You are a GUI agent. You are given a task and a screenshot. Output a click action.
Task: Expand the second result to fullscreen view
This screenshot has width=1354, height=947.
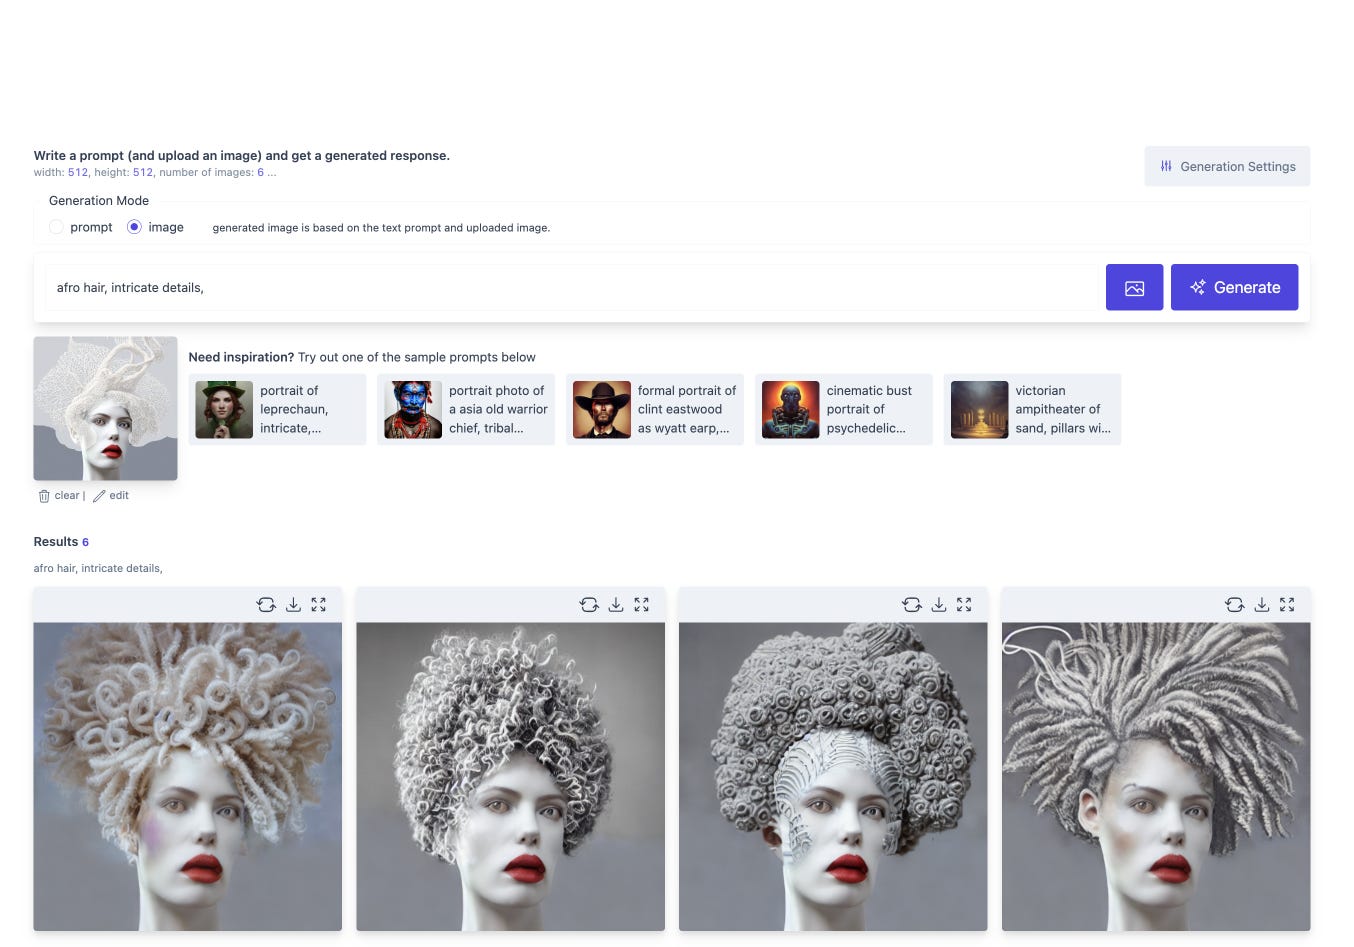[x=641, y=604]
